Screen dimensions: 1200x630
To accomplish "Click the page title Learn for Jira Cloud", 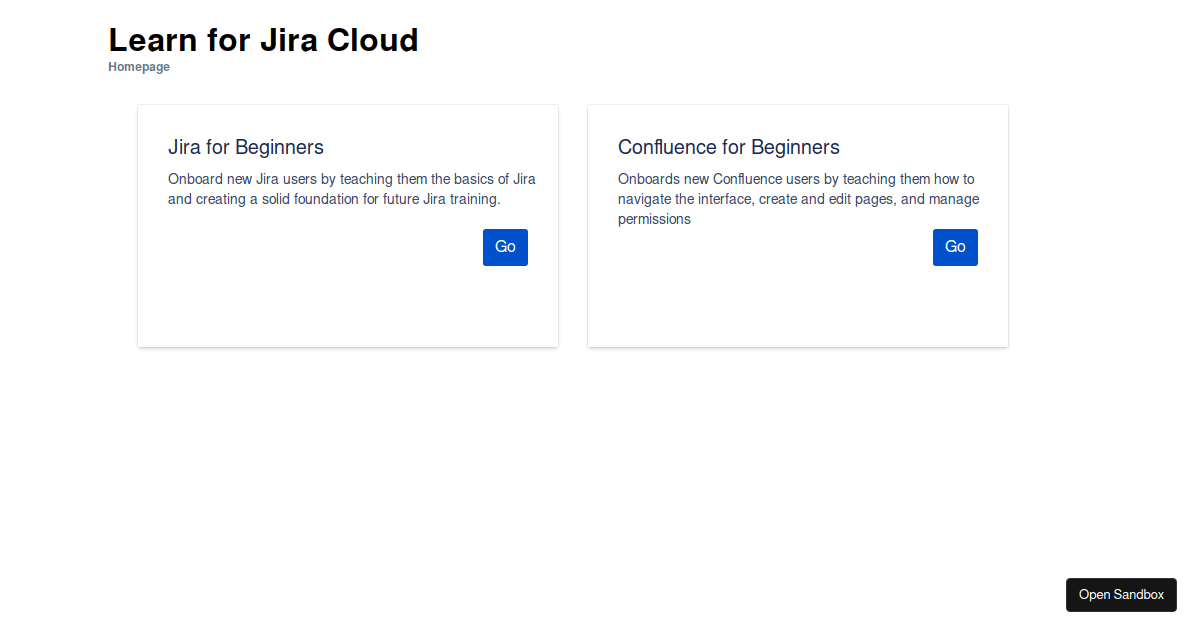I will pos(263,40).
